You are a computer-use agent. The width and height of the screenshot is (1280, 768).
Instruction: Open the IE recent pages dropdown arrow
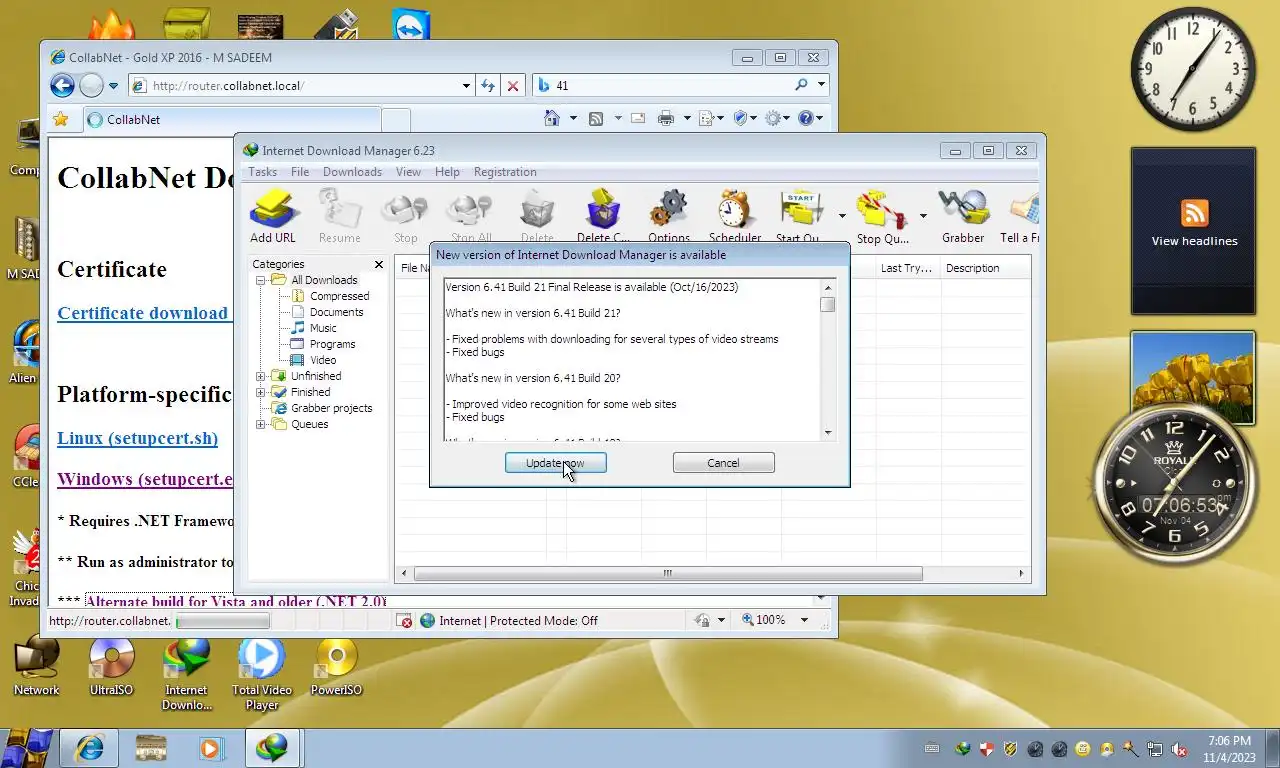[113, 86]
